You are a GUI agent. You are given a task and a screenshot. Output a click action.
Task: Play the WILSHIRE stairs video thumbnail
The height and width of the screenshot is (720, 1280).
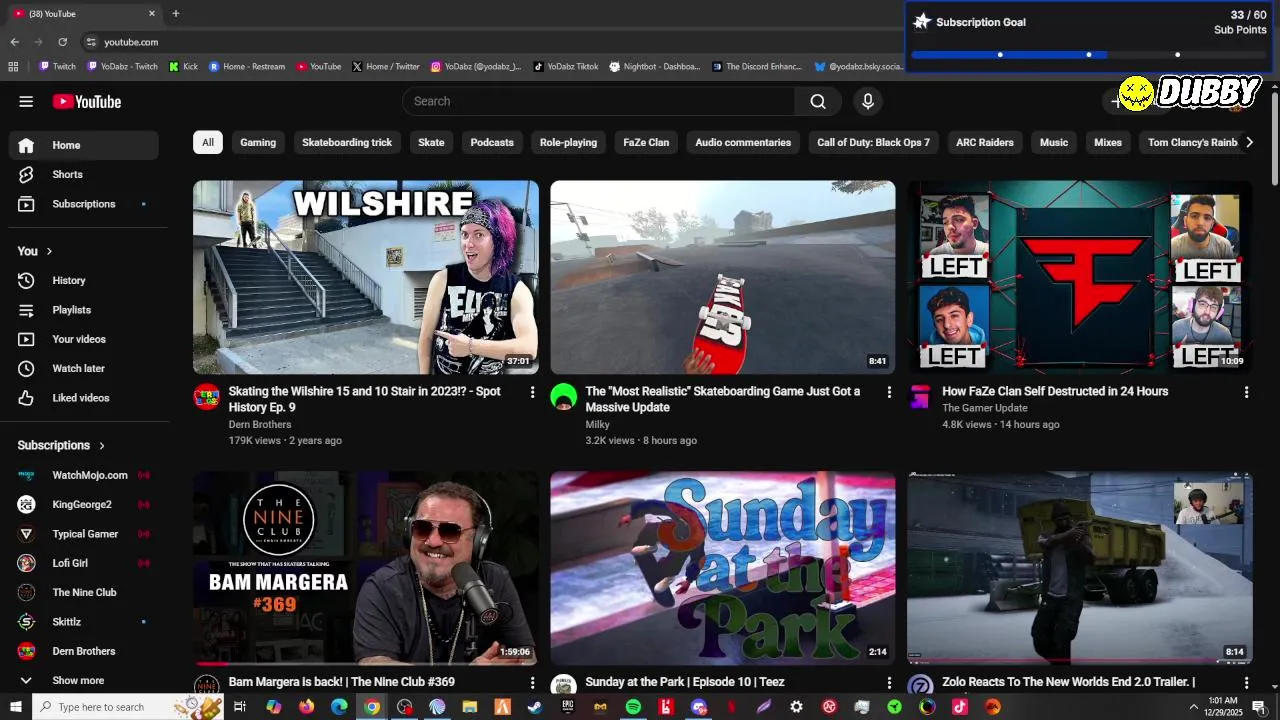coord(366,277)
